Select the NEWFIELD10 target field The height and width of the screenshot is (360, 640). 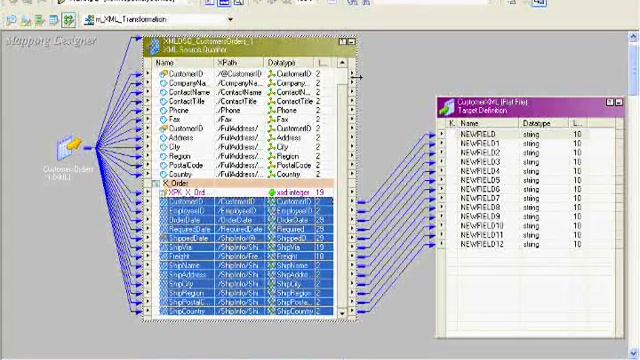(x=482, y=226)
